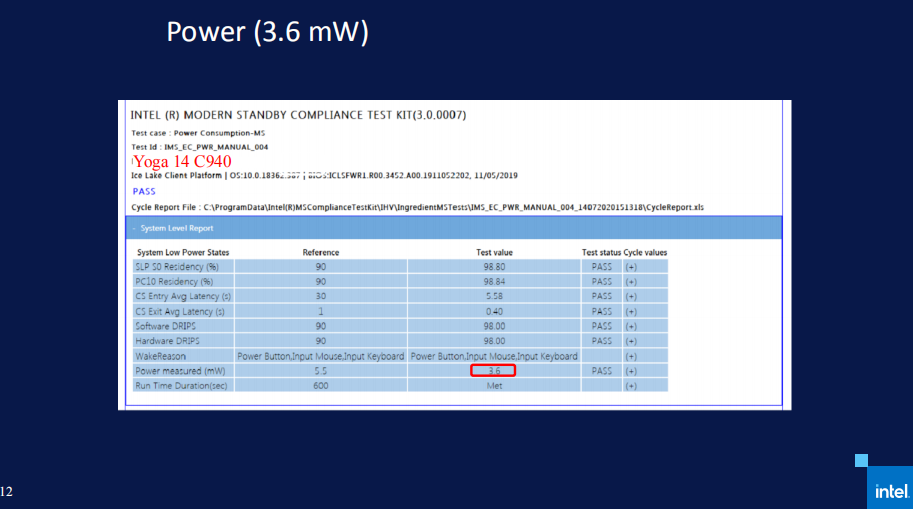
Task: Click the System Low Power States header
Action: [x=183, y=253]
